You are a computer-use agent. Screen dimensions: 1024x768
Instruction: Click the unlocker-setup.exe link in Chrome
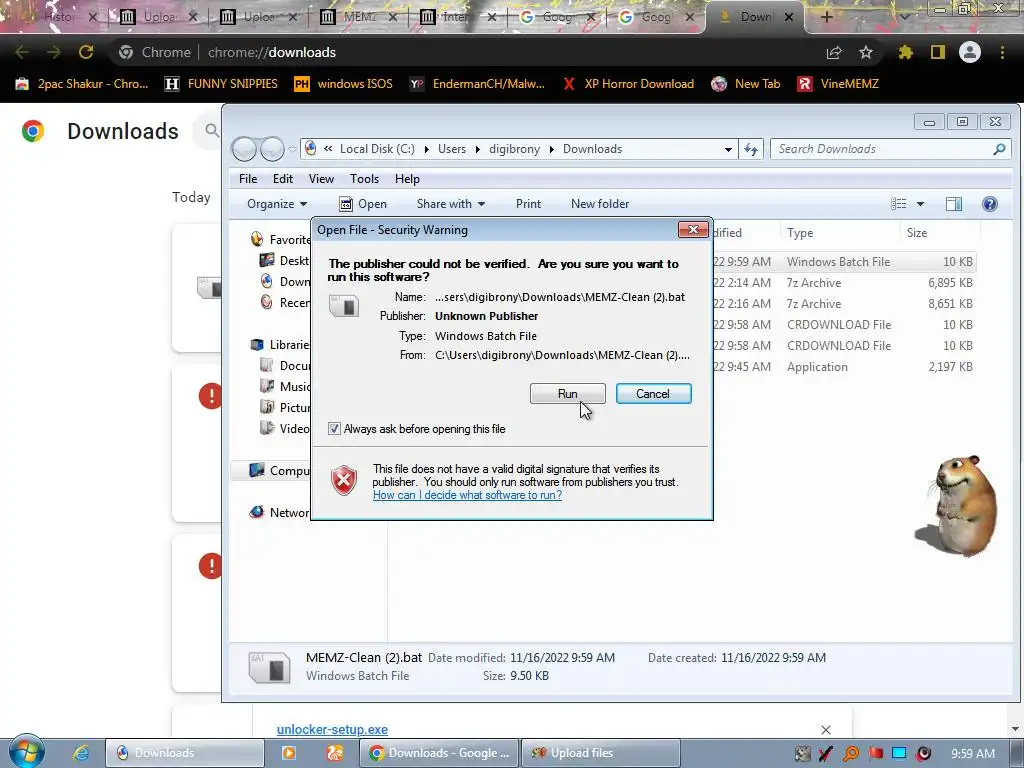(x=332, y=729)
